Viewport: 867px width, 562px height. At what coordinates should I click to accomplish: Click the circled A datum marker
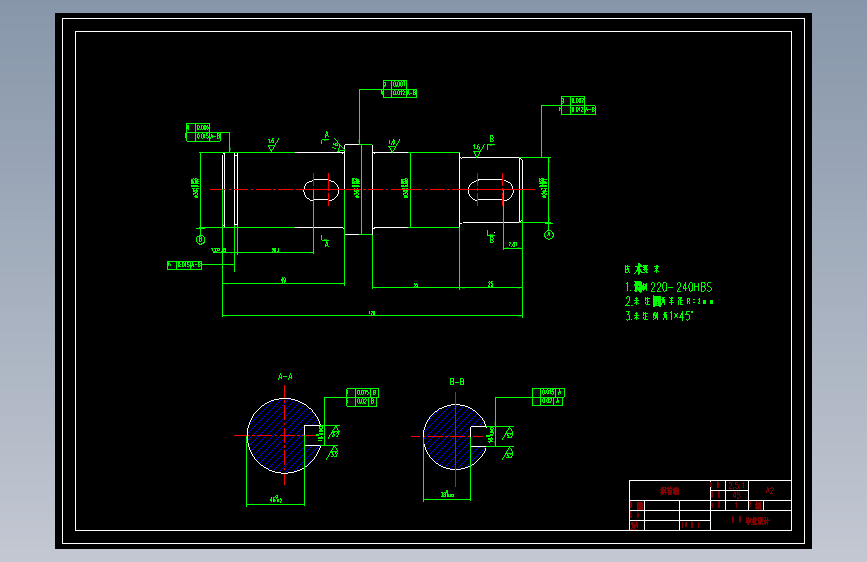(549, 235)
